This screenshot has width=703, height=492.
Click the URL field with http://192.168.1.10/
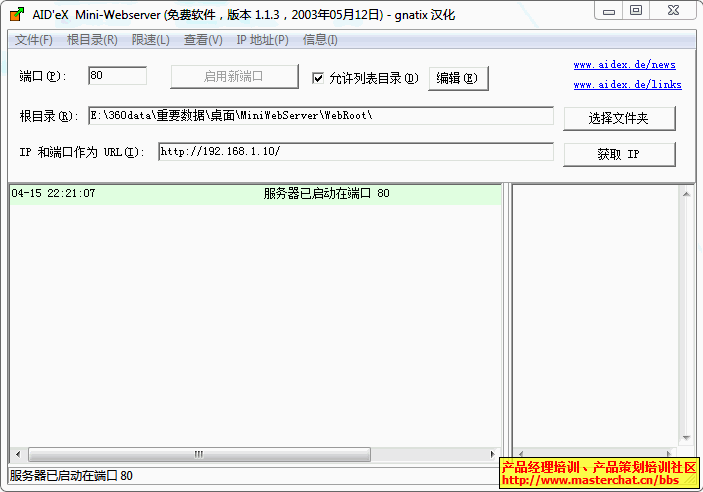point(356,152)
